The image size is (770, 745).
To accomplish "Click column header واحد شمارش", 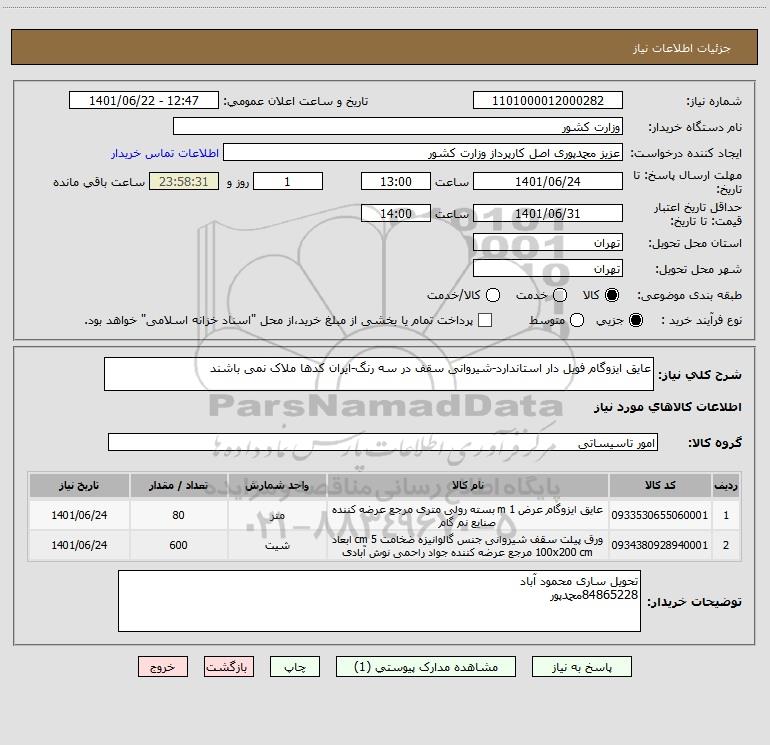I will click(277, 485).
